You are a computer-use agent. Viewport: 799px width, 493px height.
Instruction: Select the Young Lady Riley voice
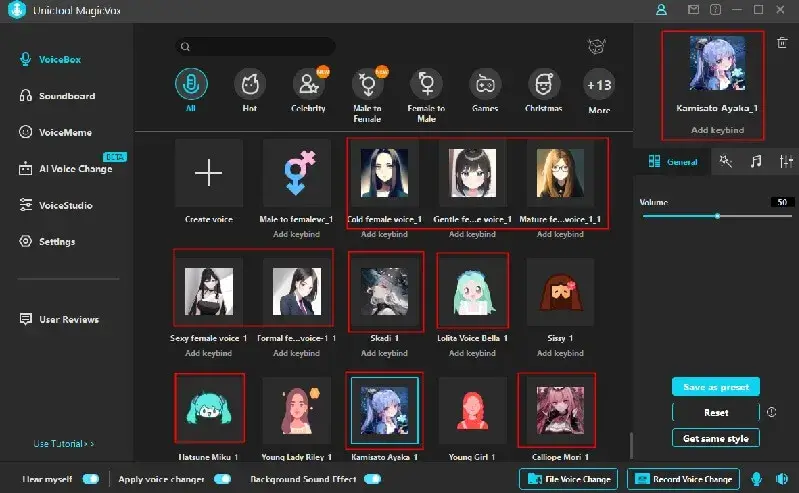pyautogui.click(x=297, y=410)
